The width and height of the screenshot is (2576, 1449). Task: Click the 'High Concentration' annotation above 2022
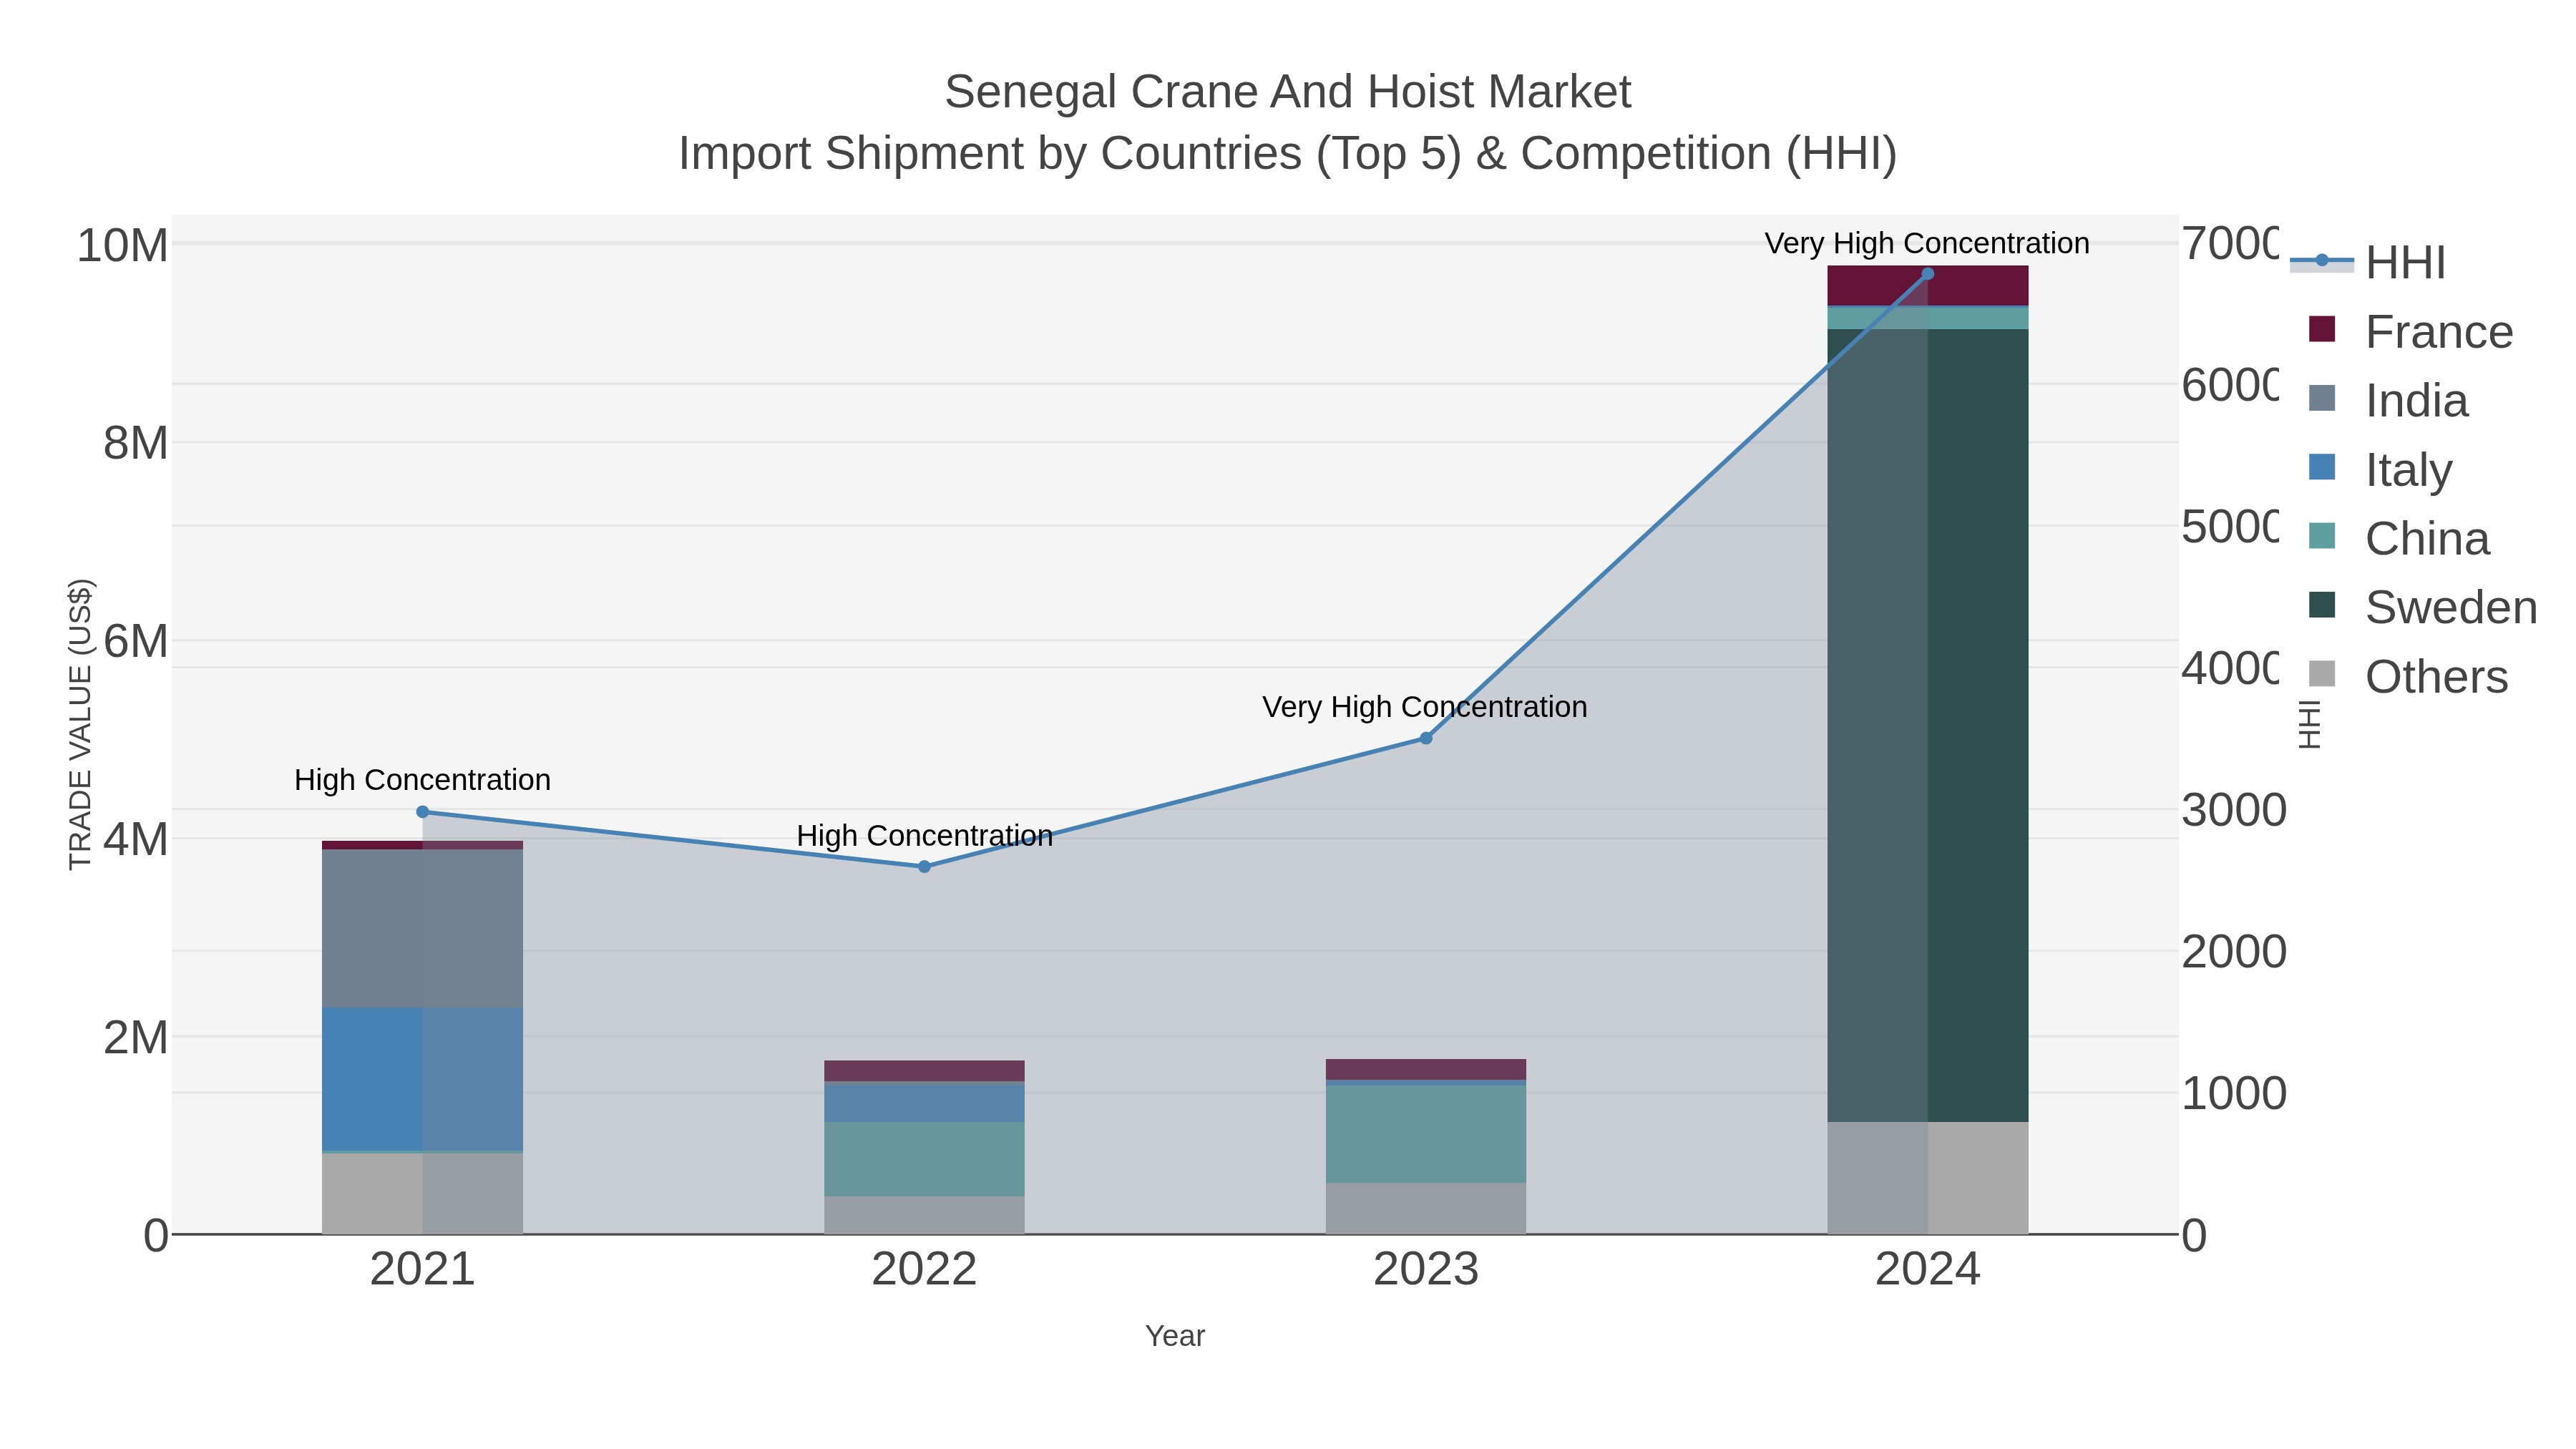pyautogui.click(x=924, y=836)
